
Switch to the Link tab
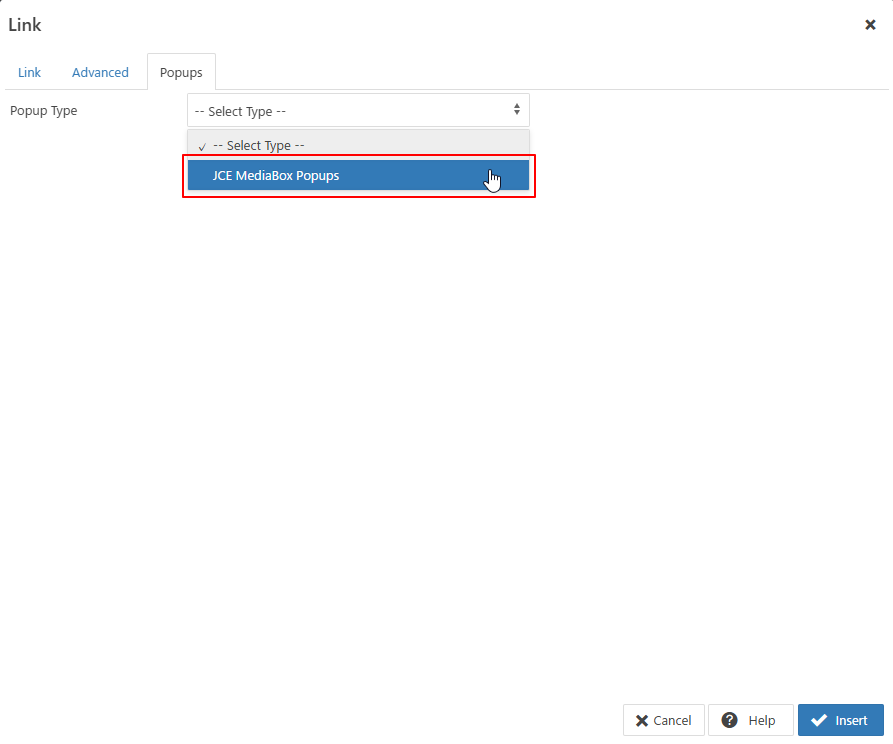click(30, 73)
